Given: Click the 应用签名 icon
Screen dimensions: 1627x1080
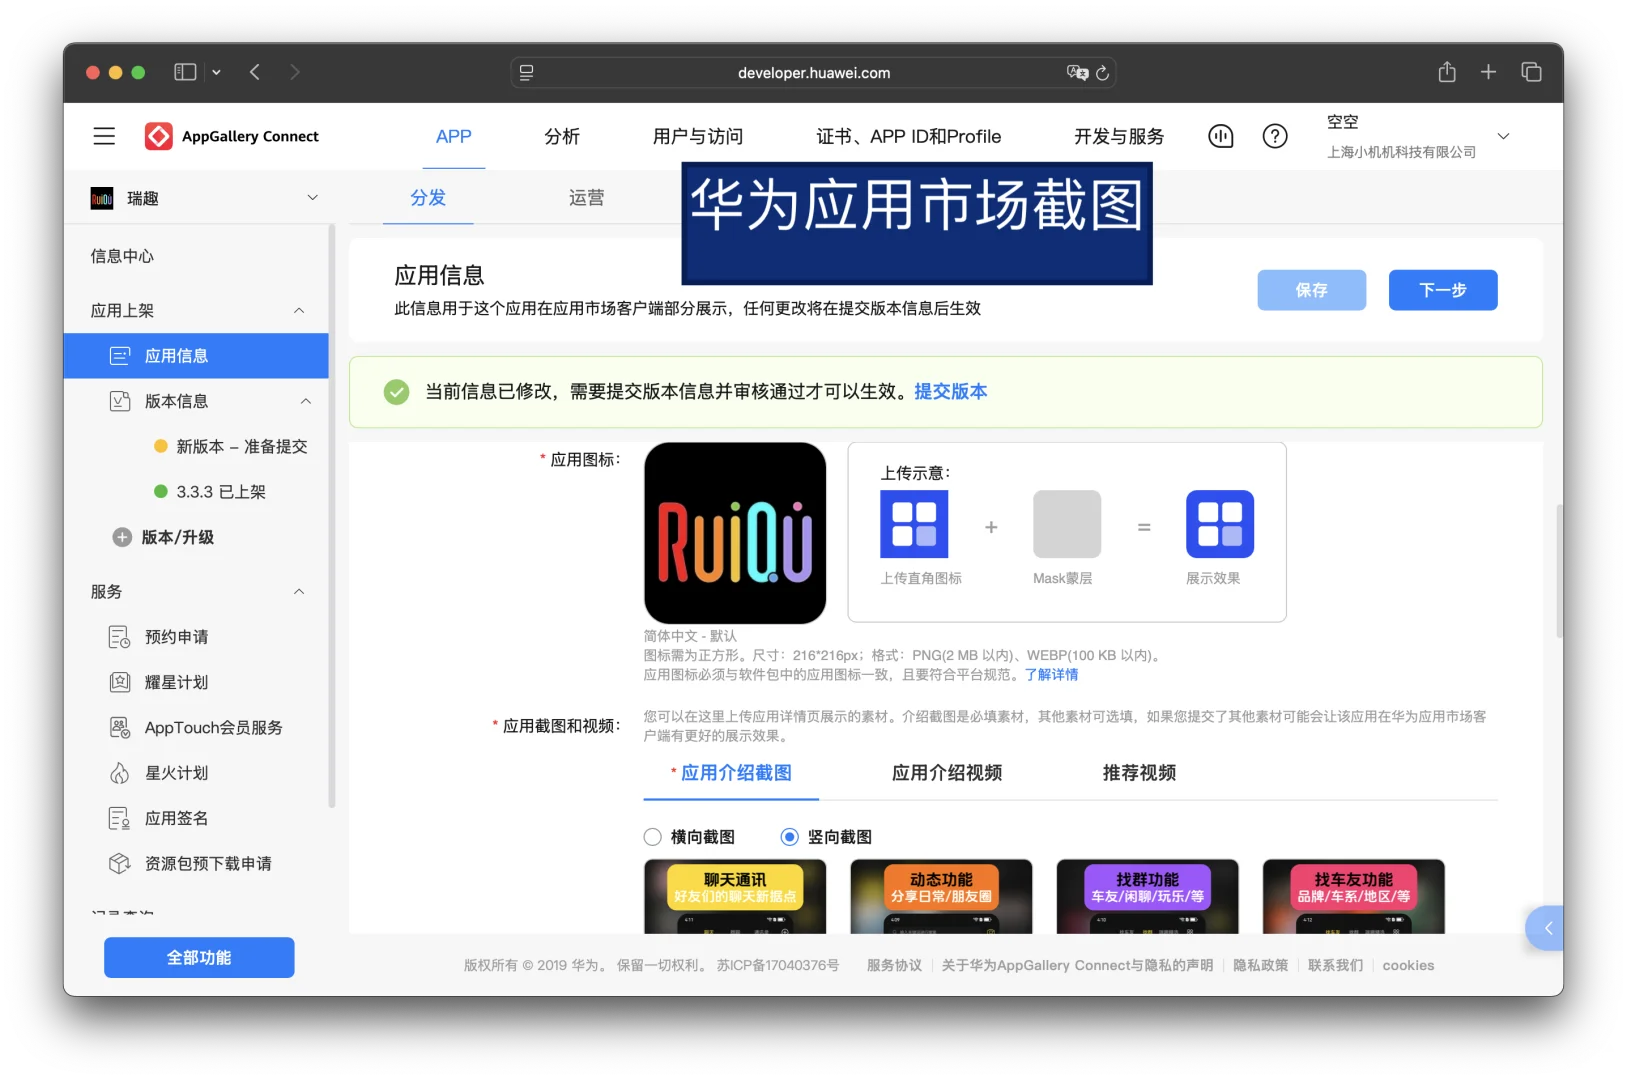Looking at the screenshot, I should coord(120,818).
